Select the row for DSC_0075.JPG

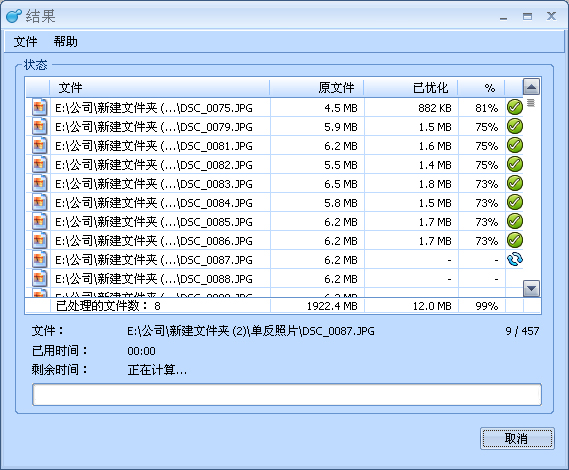[274, 107]
